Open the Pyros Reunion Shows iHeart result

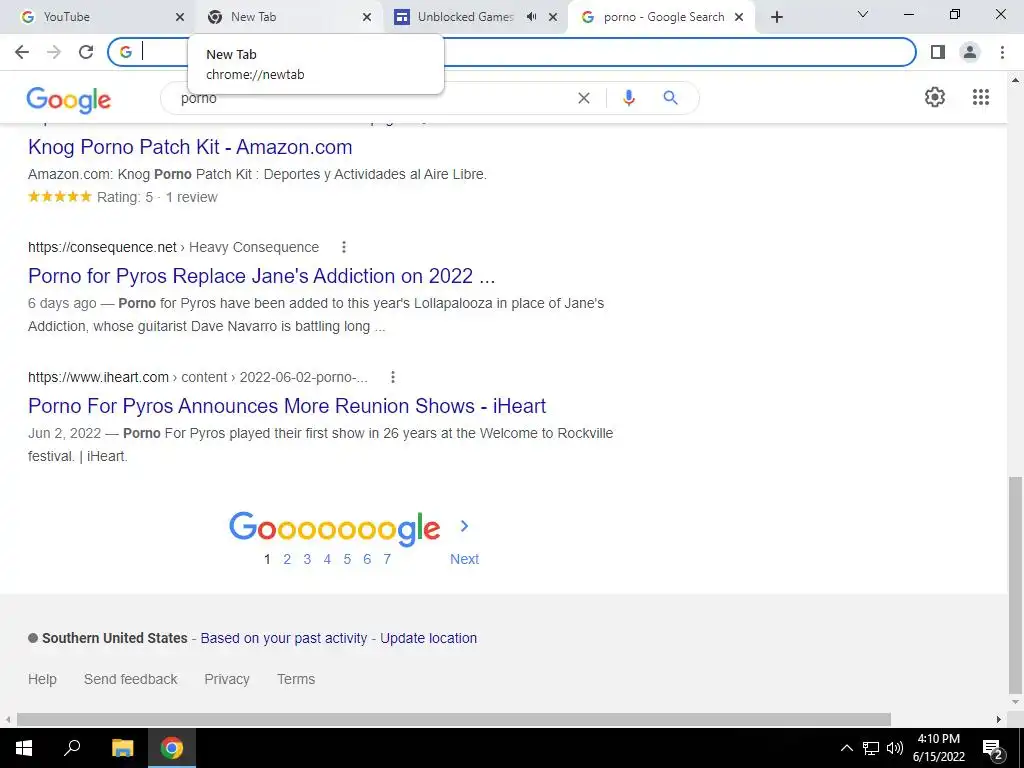click(287, 406)
